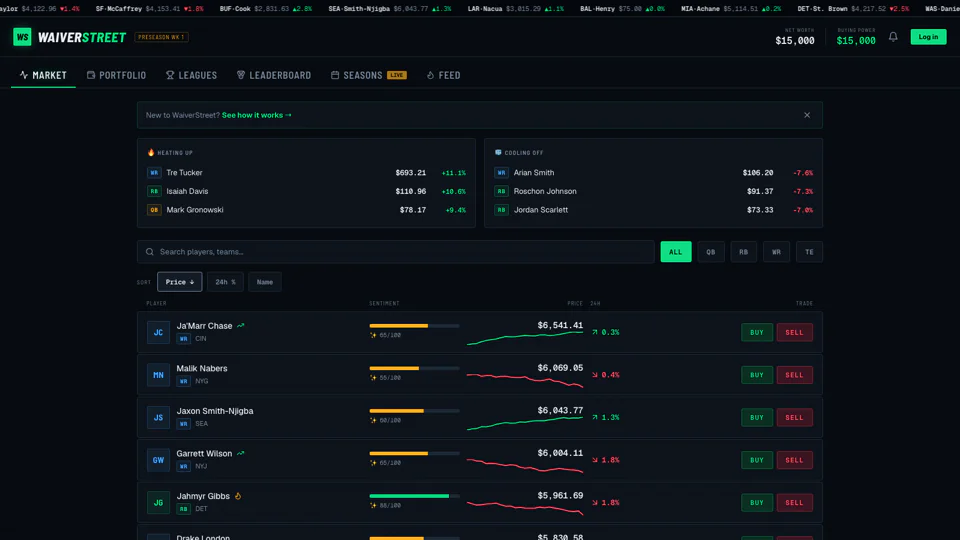Viewport: 960px width, 540px height.
Task: Buy Malik Nabers shares
Action: pyautogui.click(x=757, y=375)
